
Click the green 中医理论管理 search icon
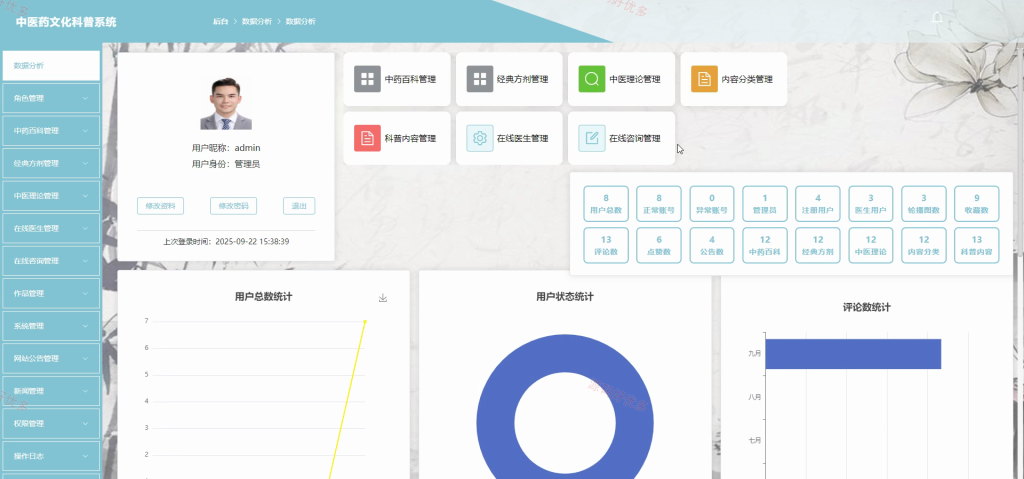(592, 79)
